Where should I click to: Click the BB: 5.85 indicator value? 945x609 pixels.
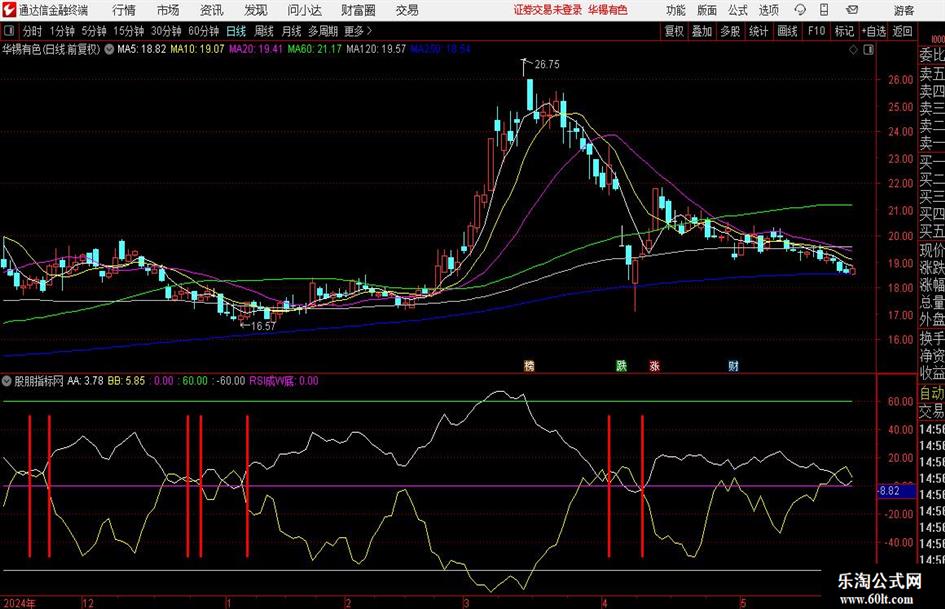(126, 381)
